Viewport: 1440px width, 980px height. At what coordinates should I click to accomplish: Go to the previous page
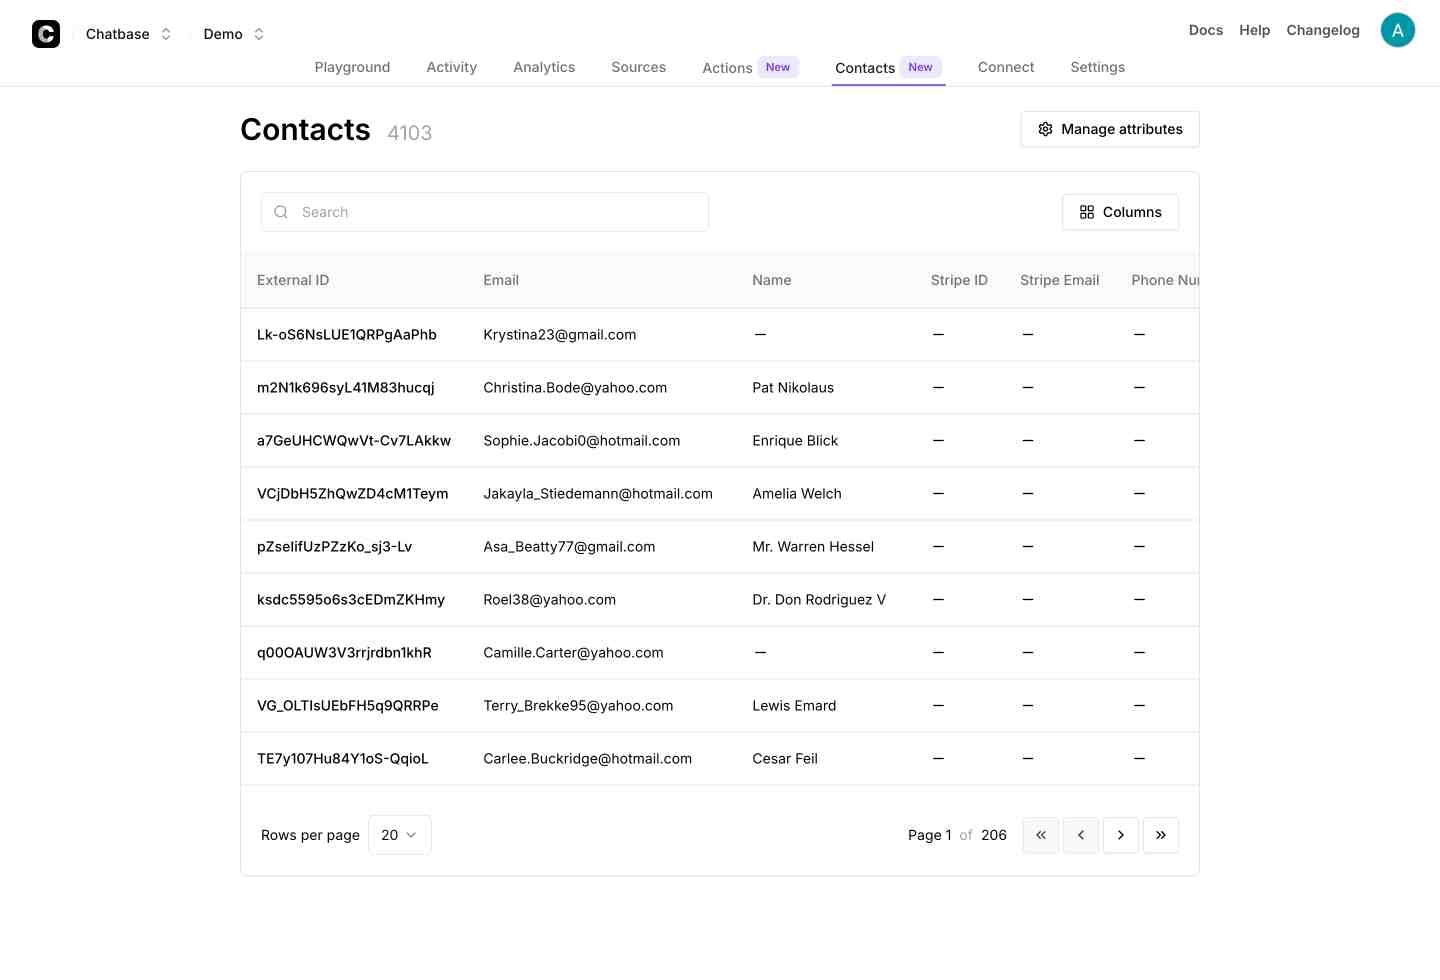[x=1081, y=835]
